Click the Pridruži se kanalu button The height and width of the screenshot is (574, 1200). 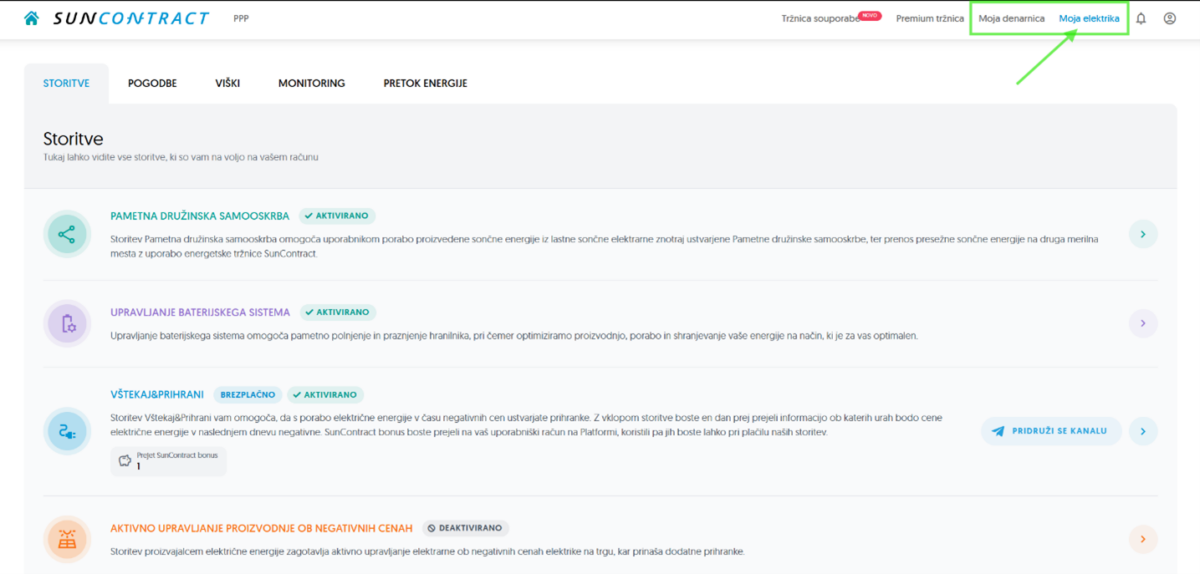pyautogui.click(x=1051, y=431)
